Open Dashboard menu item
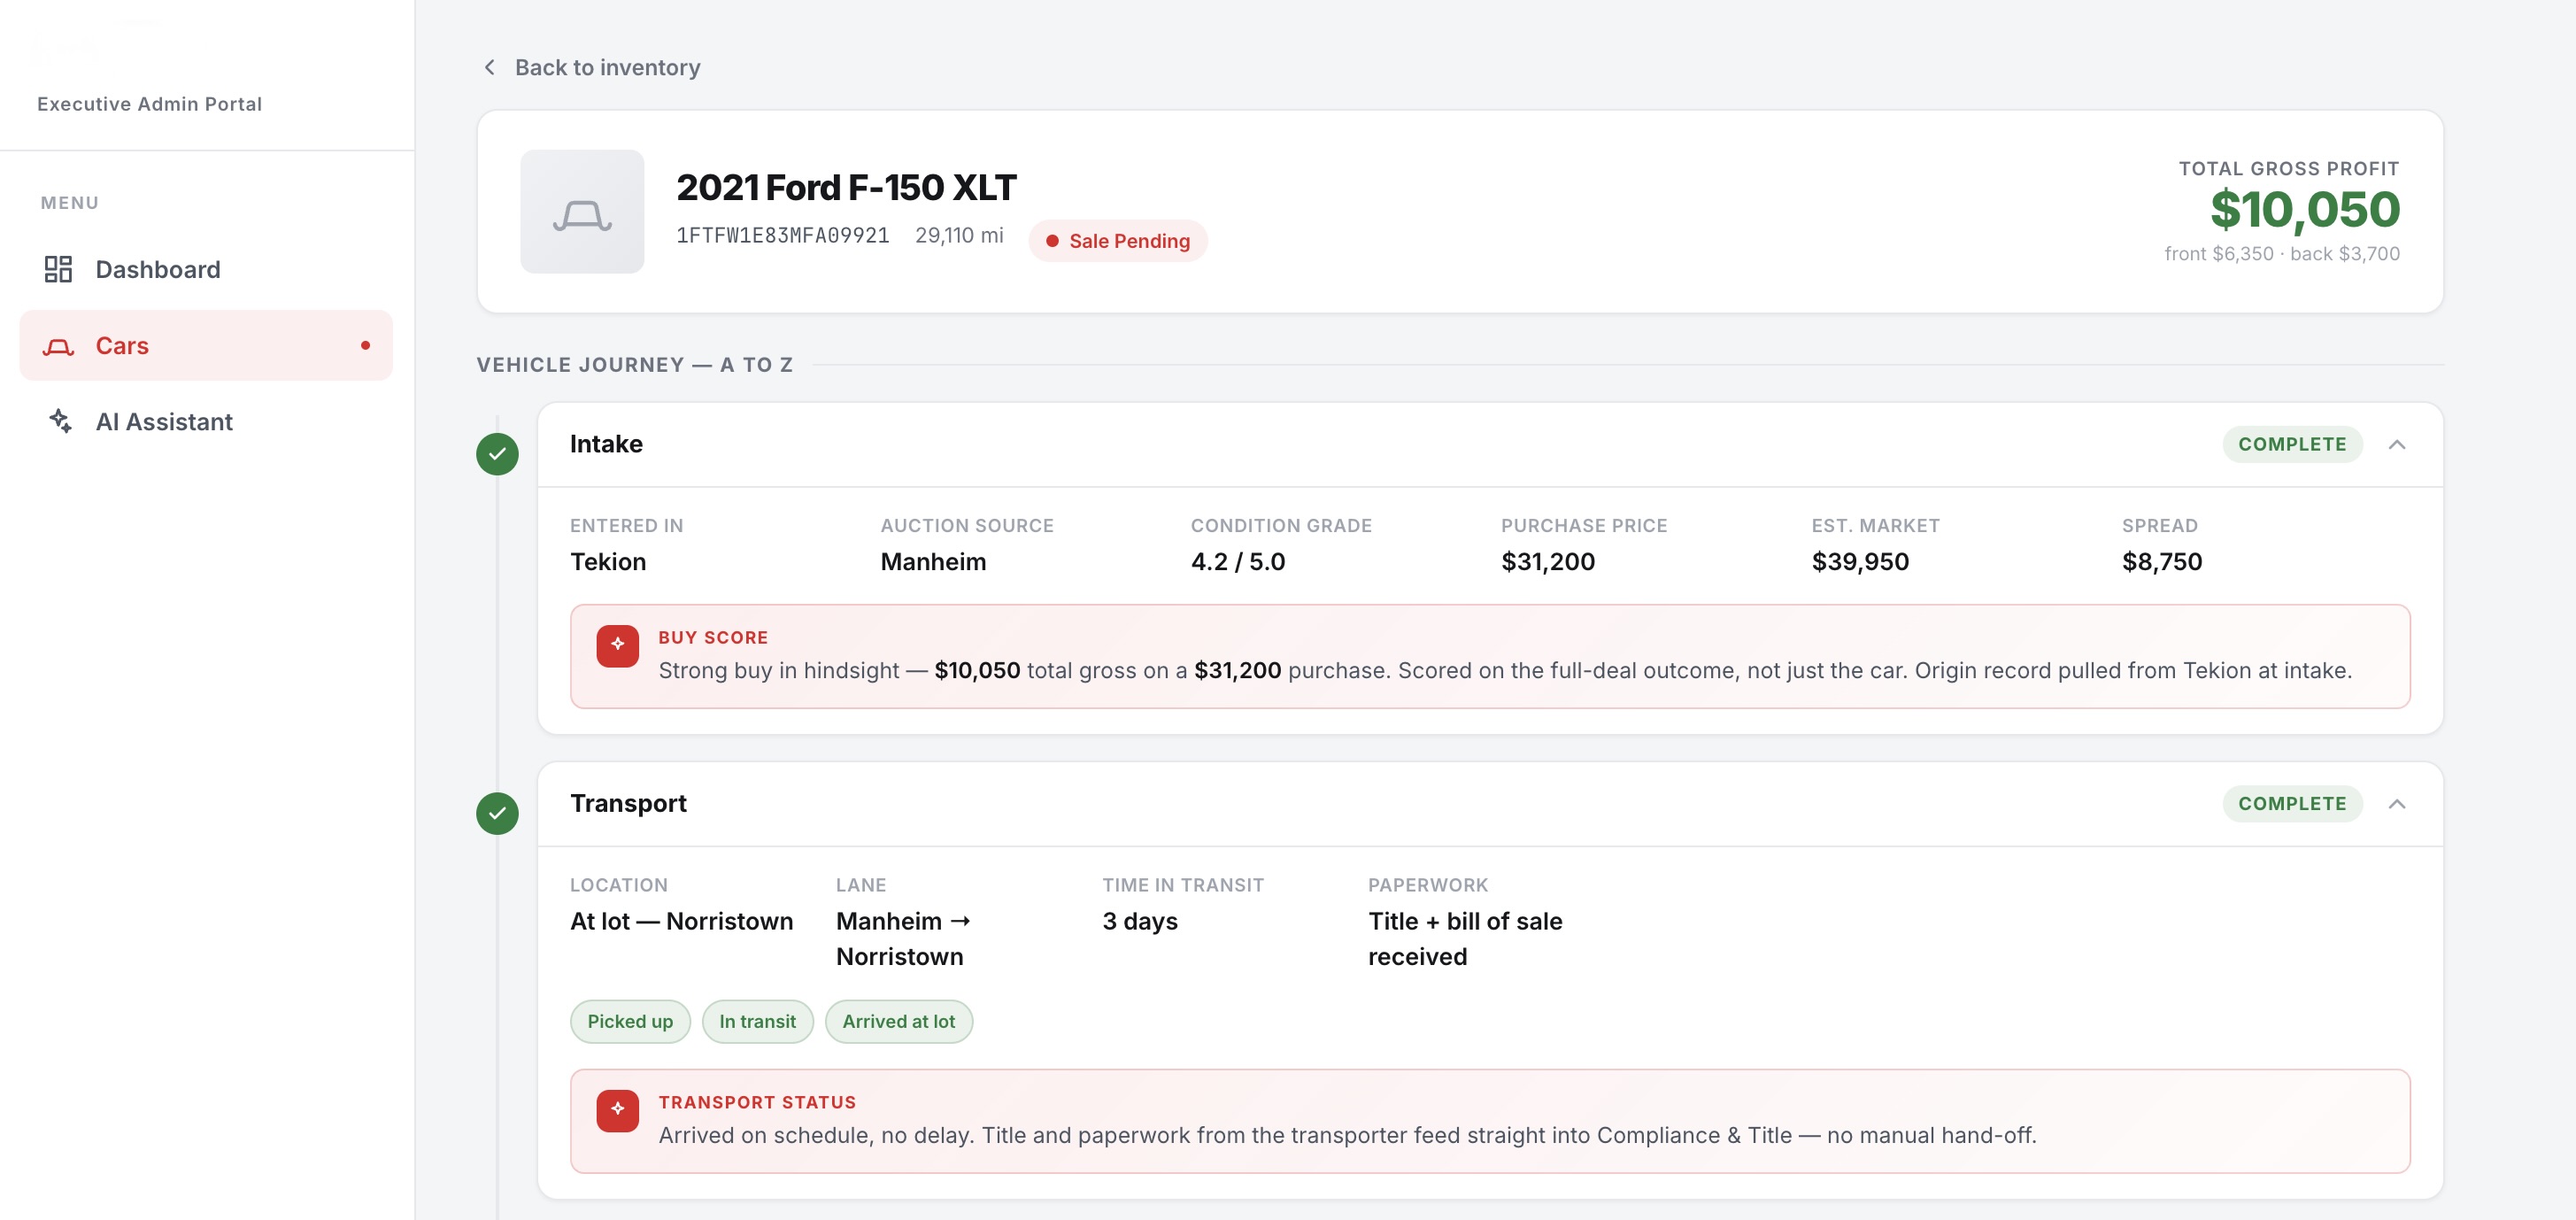The height and width of the screenshot is (1220, 2576). point(206,269)
